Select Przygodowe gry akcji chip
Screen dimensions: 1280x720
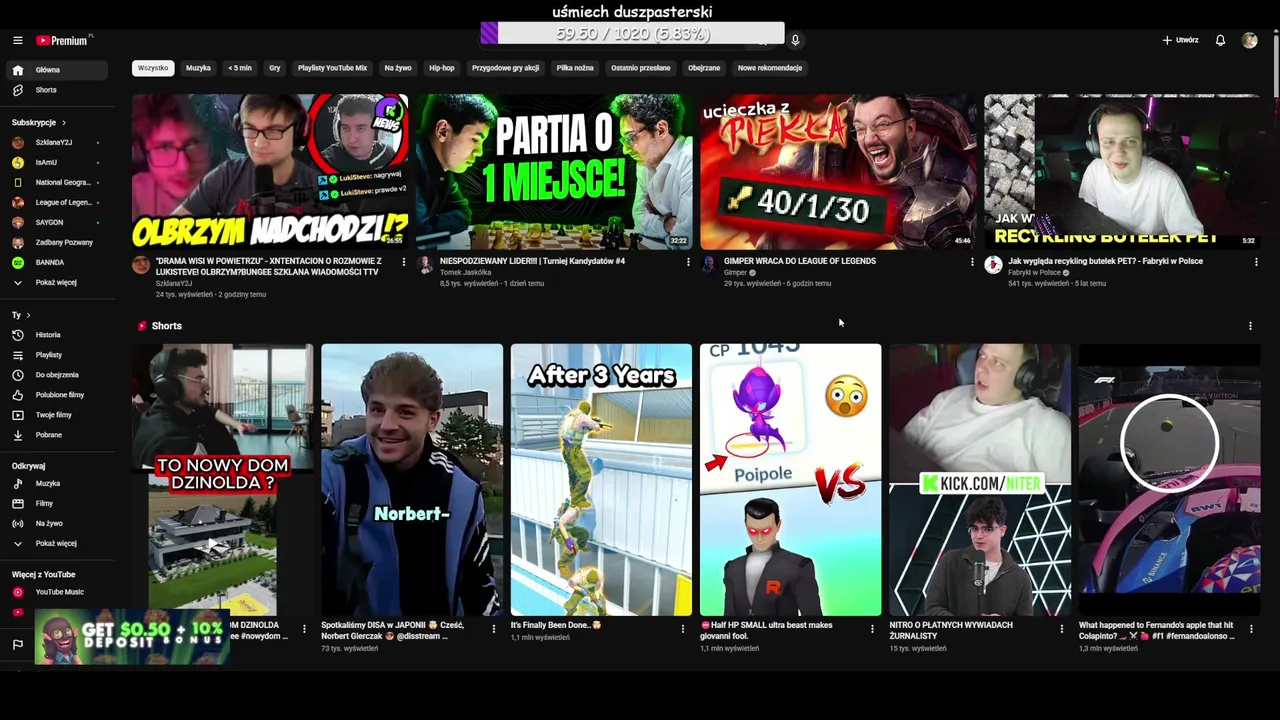click(x=505, y=68)
